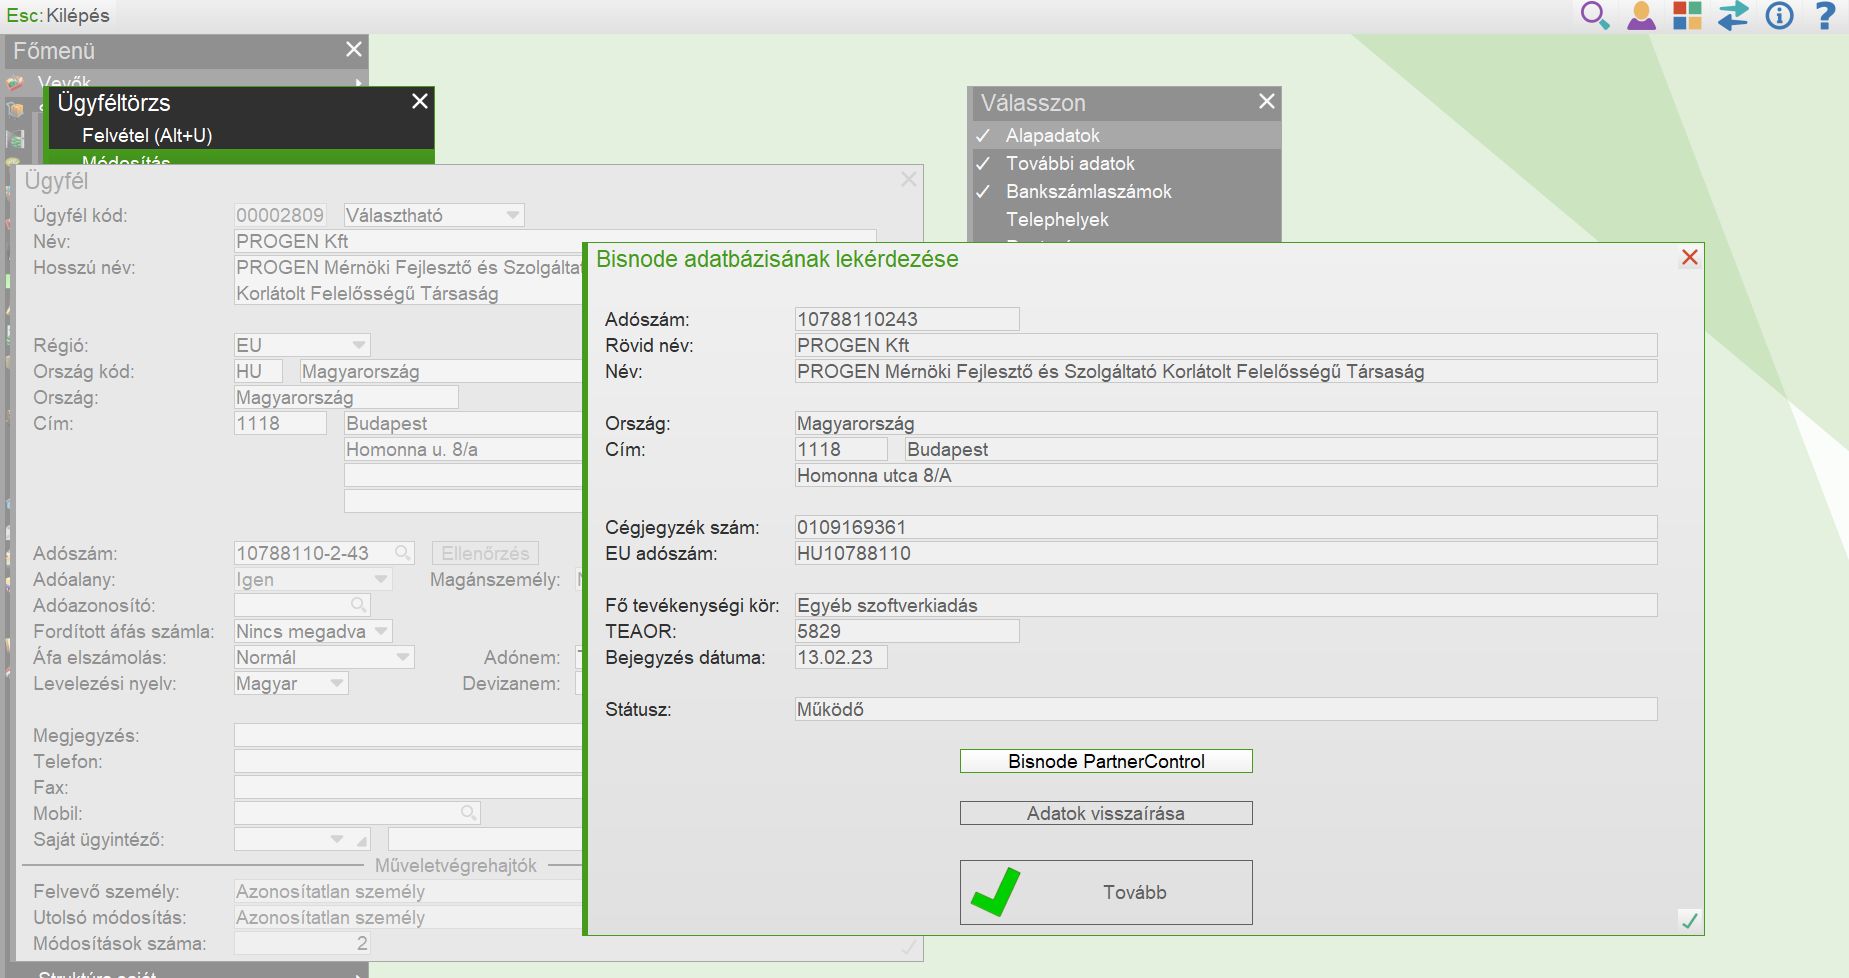Click the Fő tevékenységi kör field
1849x978 pixels.
(1226, 605)
